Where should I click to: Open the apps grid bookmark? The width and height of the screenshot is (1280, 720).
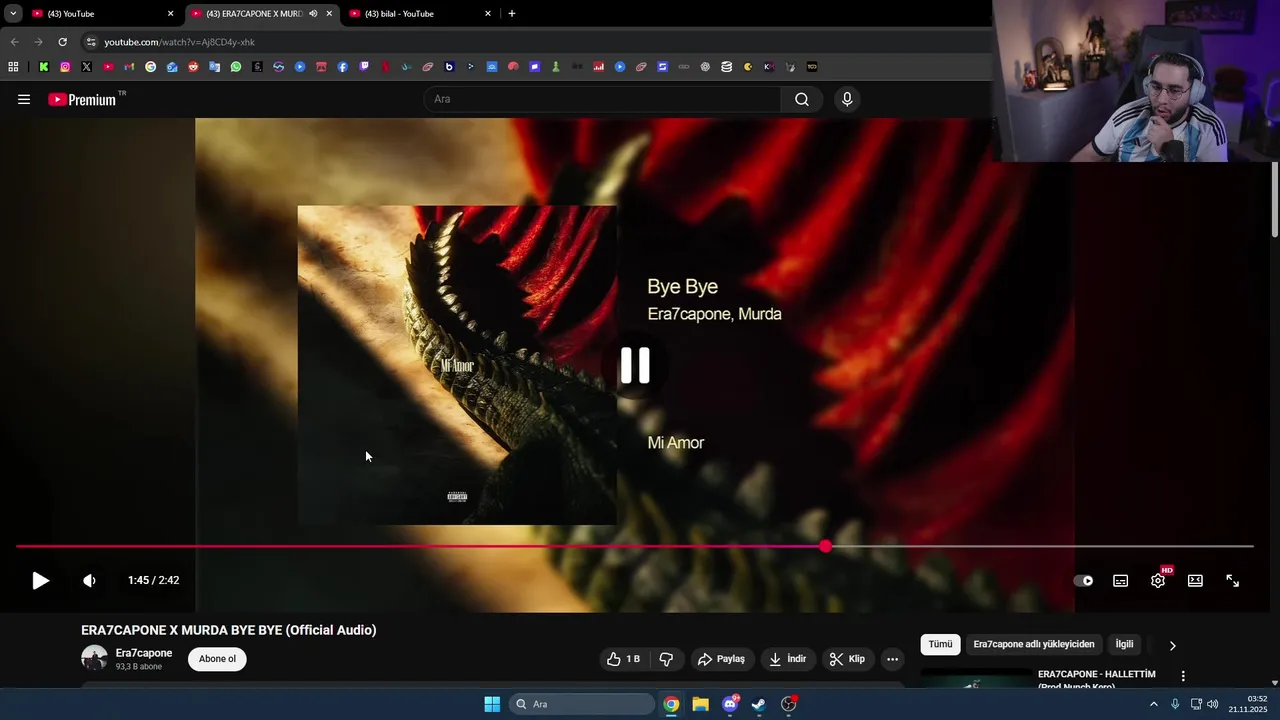[x=13, y=67]
